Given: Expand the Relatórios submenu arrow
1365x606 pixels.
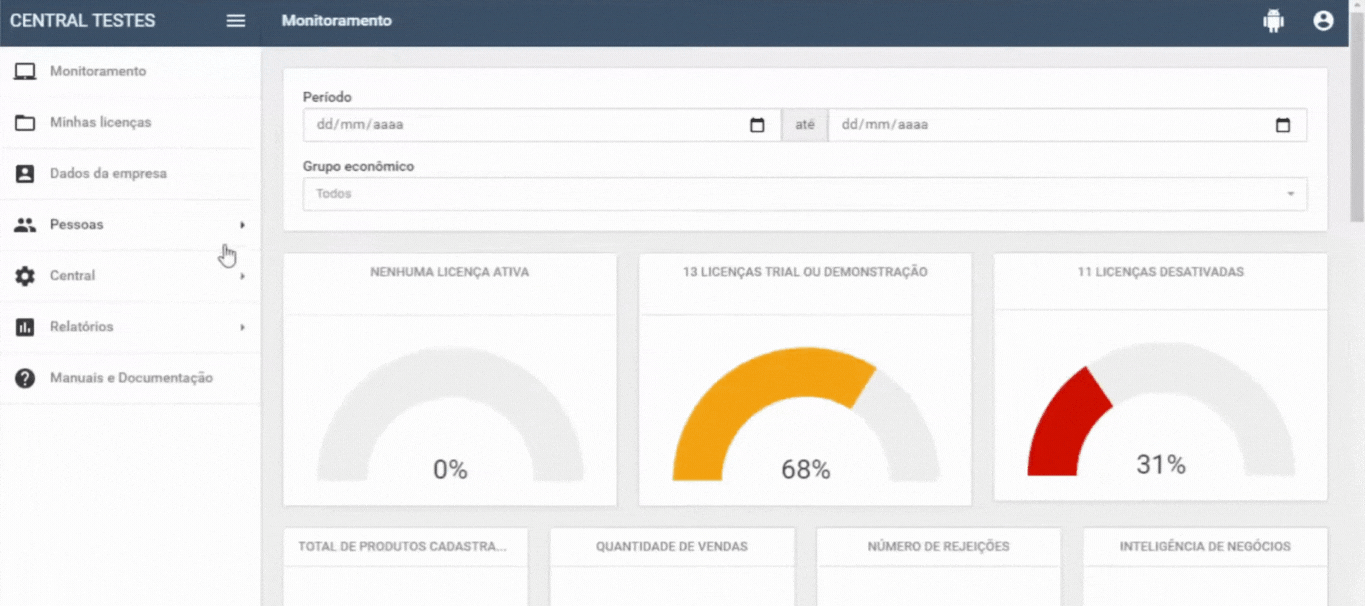Looking at the screenshot, I should pos(242,327).
